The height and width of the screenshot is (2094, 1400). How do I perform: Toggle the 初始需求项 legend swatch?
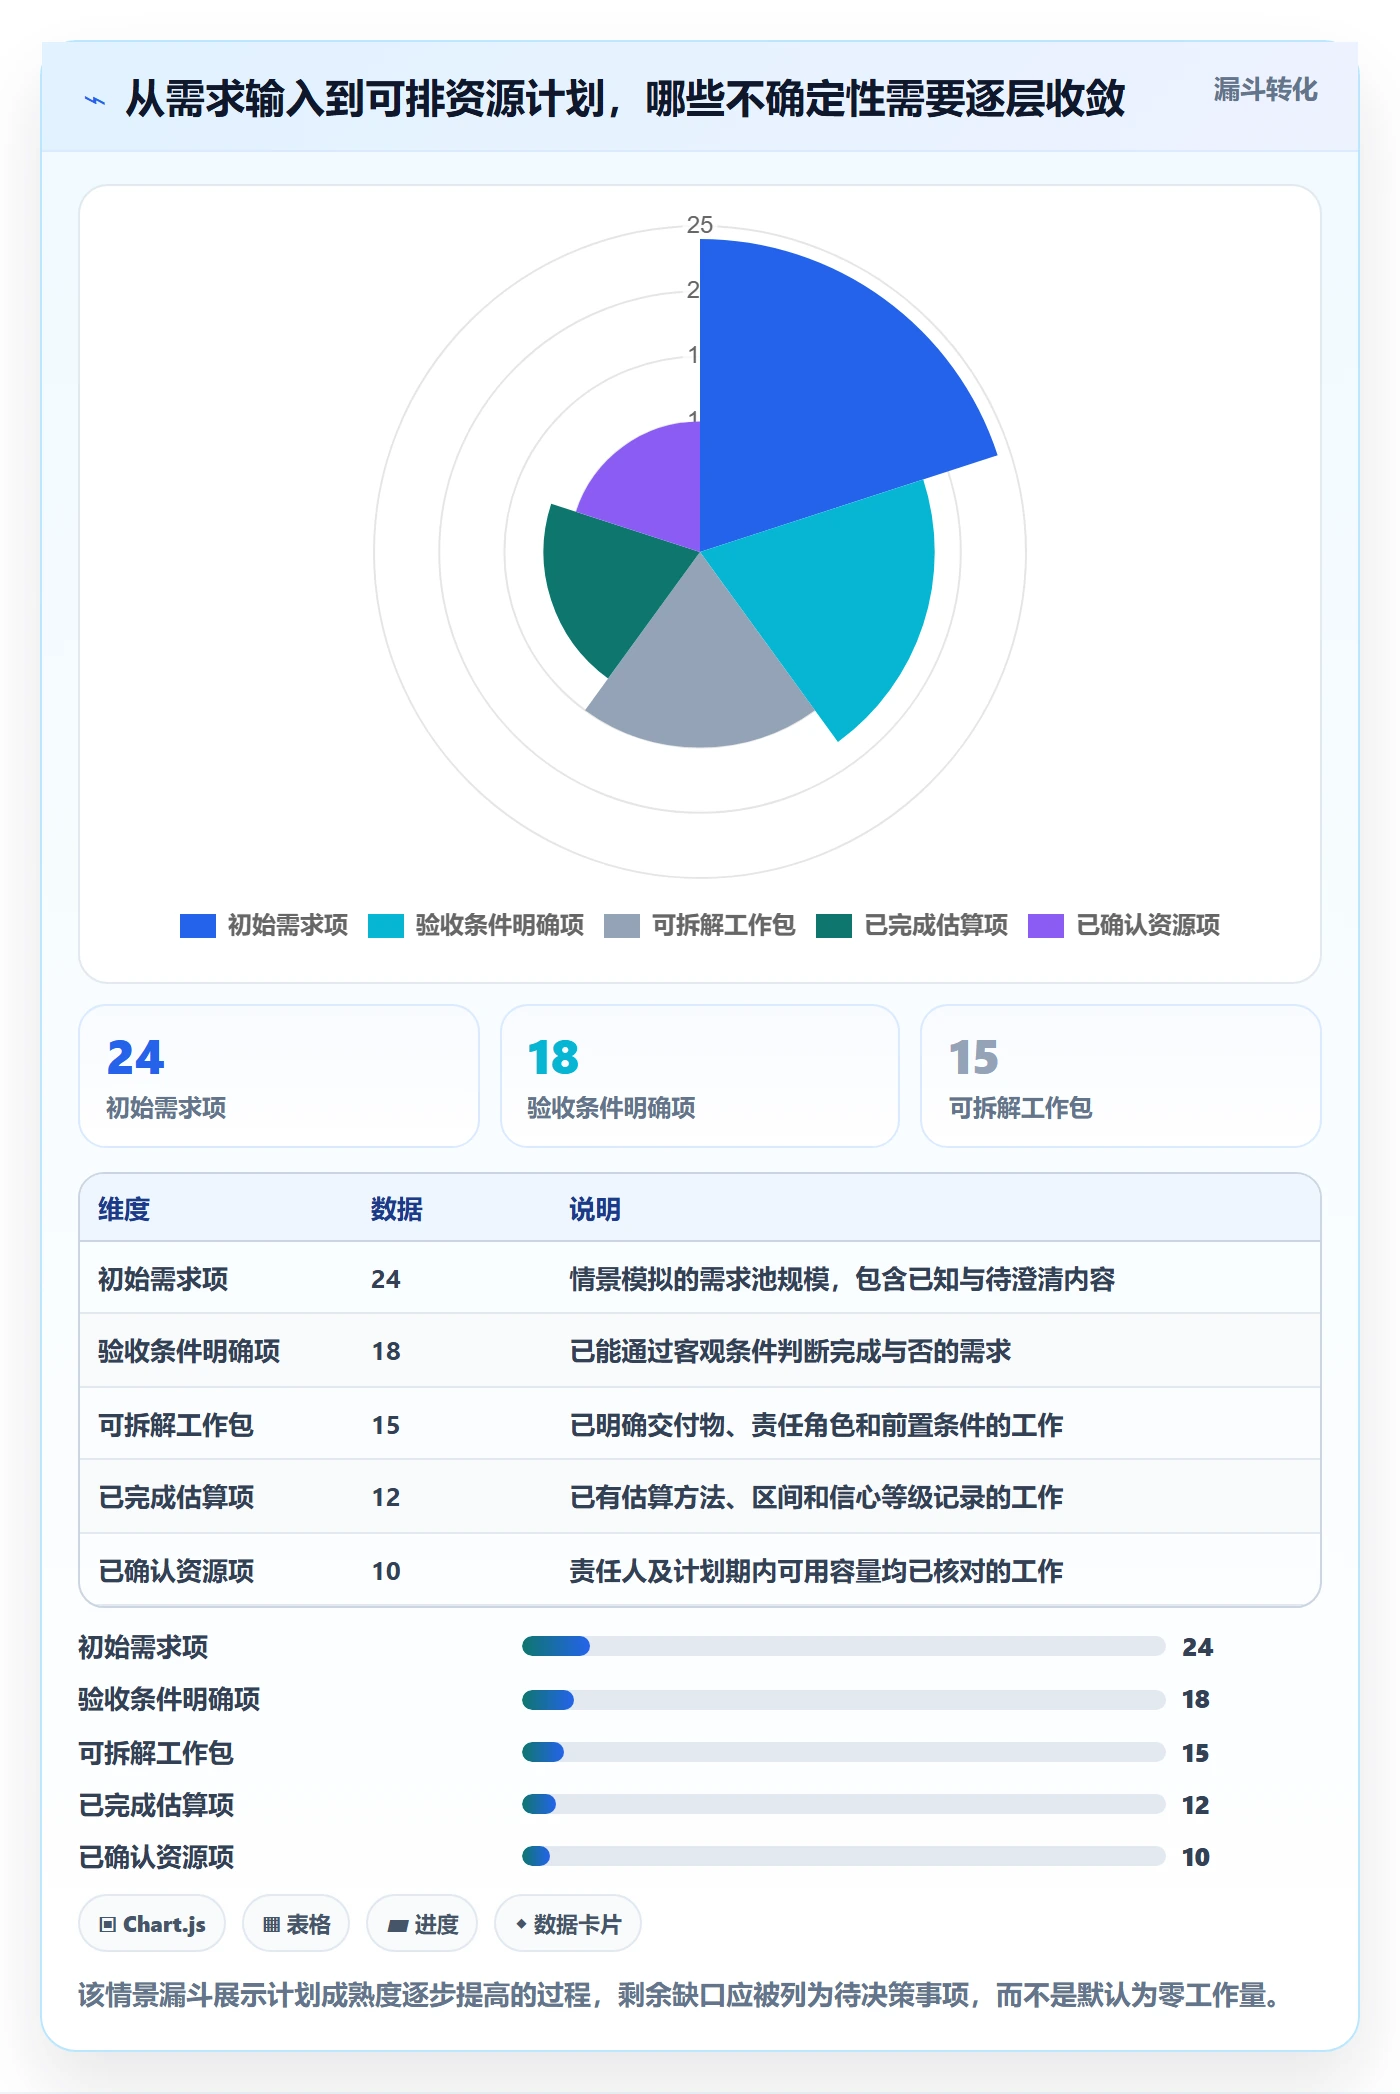tap(198, 925)
